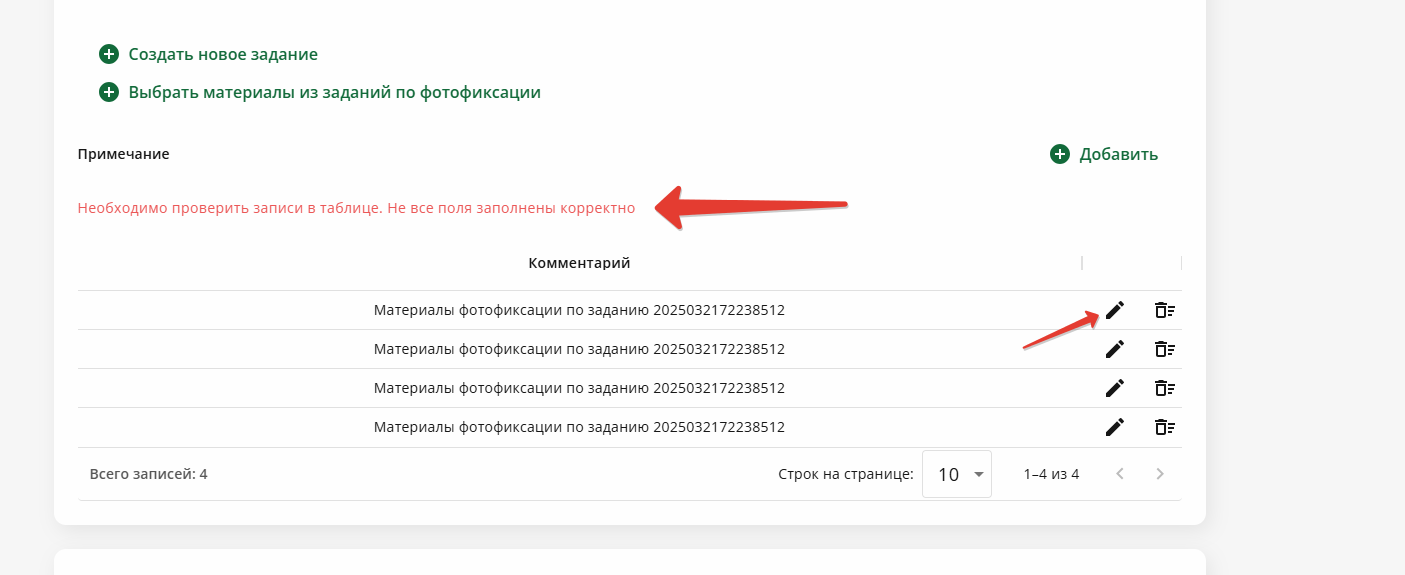Open the 'Строк на странице' dropdown
Screen dimensions: 1405x575
[x=957, y=474]
